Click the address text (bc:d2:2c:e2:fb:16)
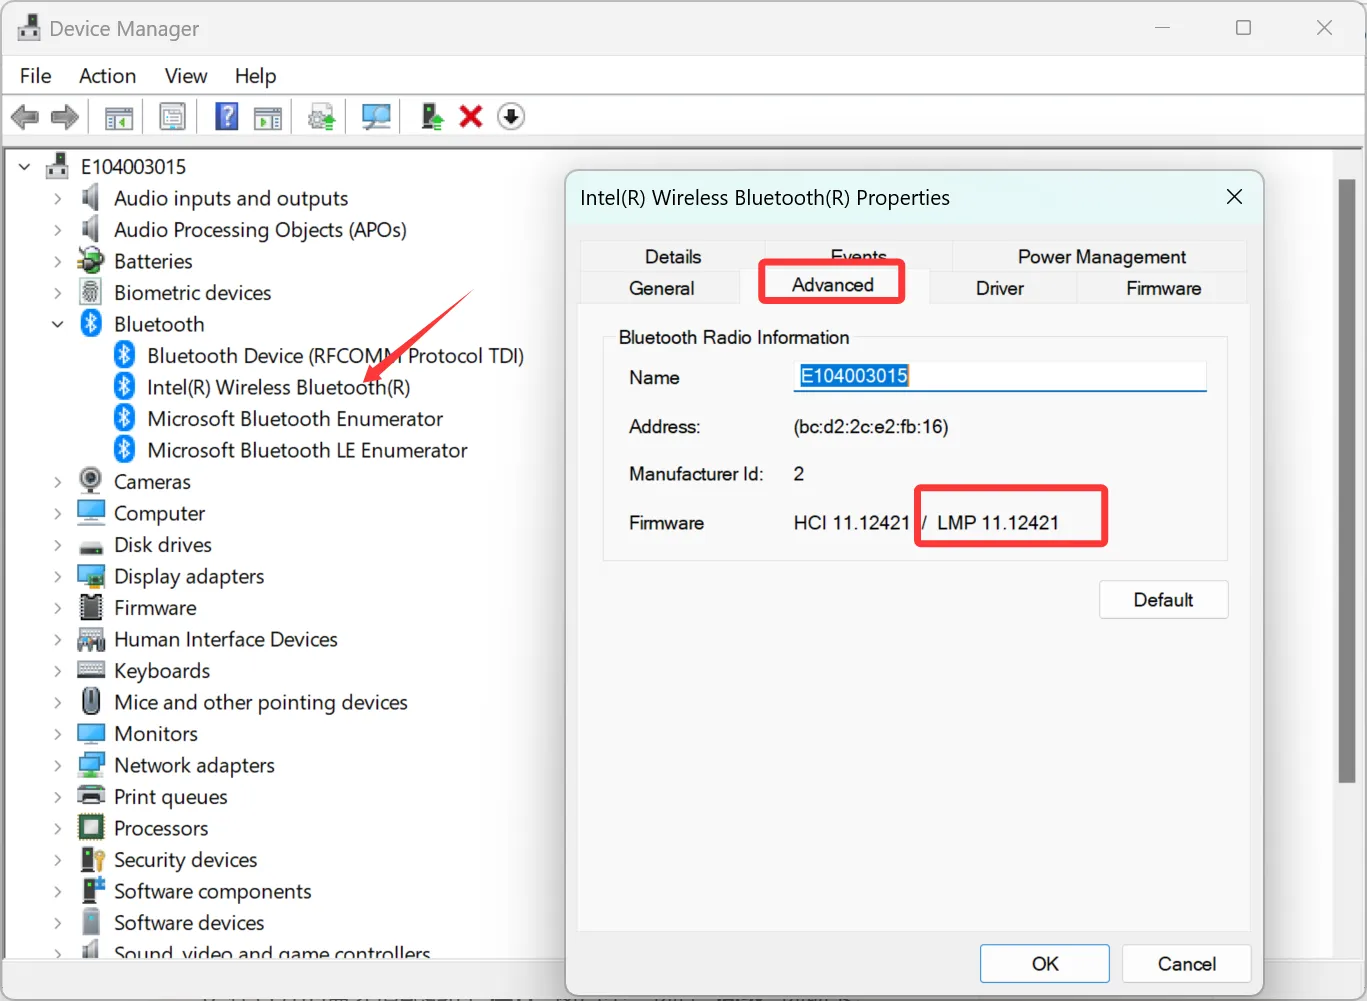 [871, 427]
